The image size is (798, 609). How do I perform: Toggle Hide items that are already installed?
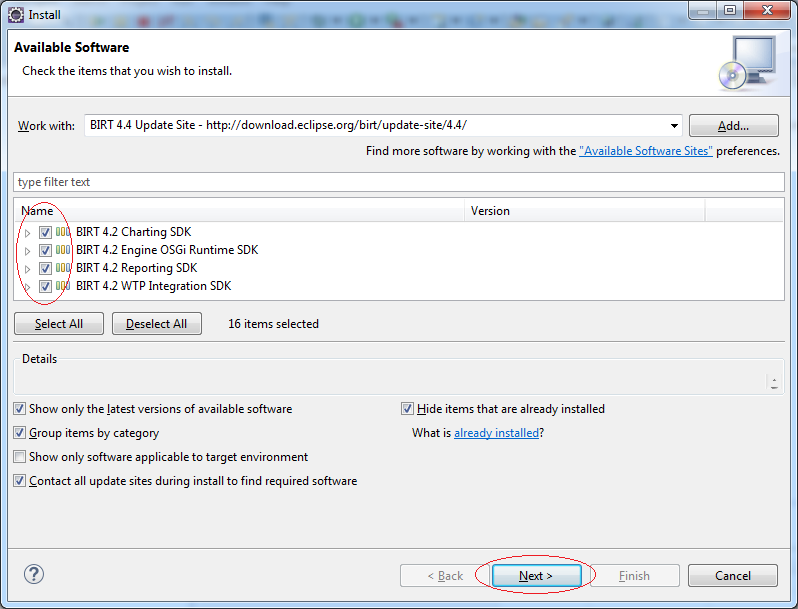click(x=407, y=409)
